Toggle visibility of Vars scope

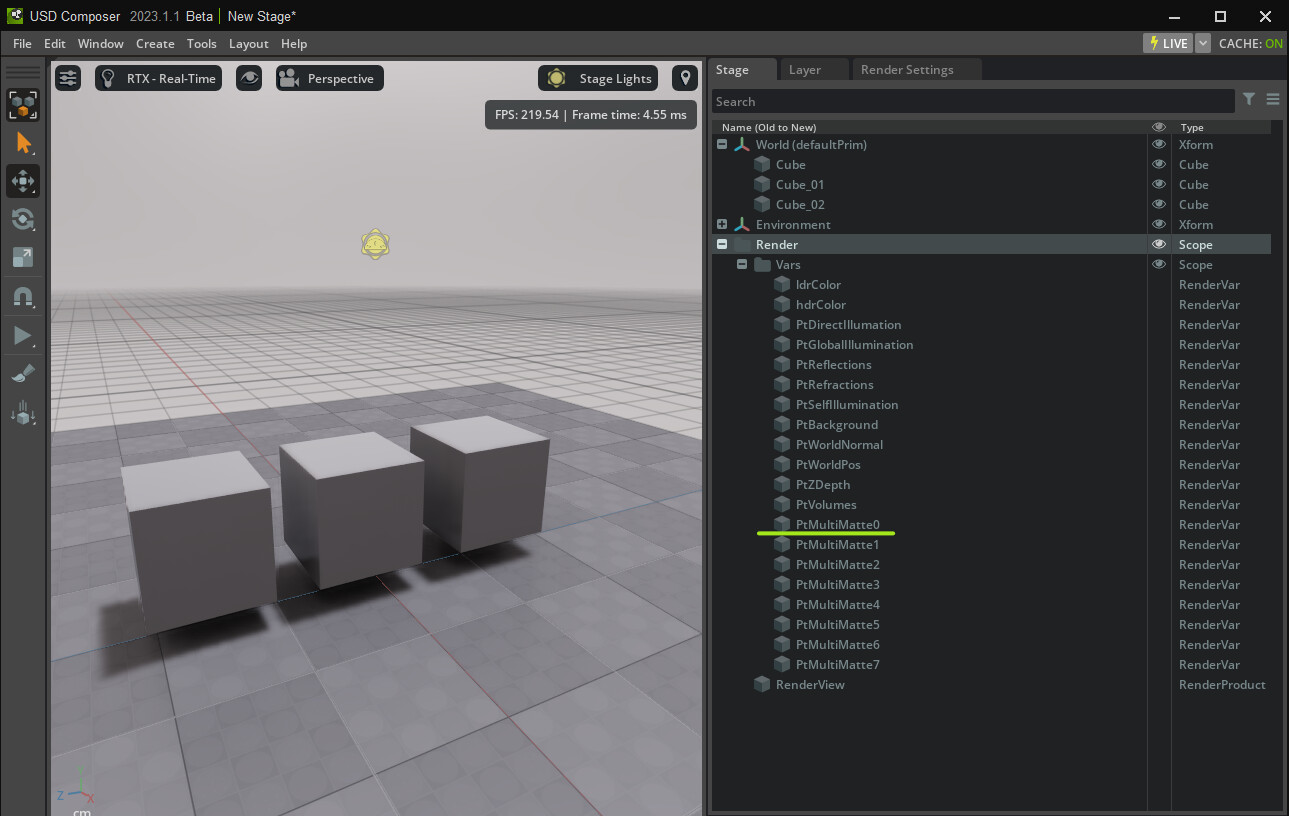pyautogui.click(x=1159, y=264)
